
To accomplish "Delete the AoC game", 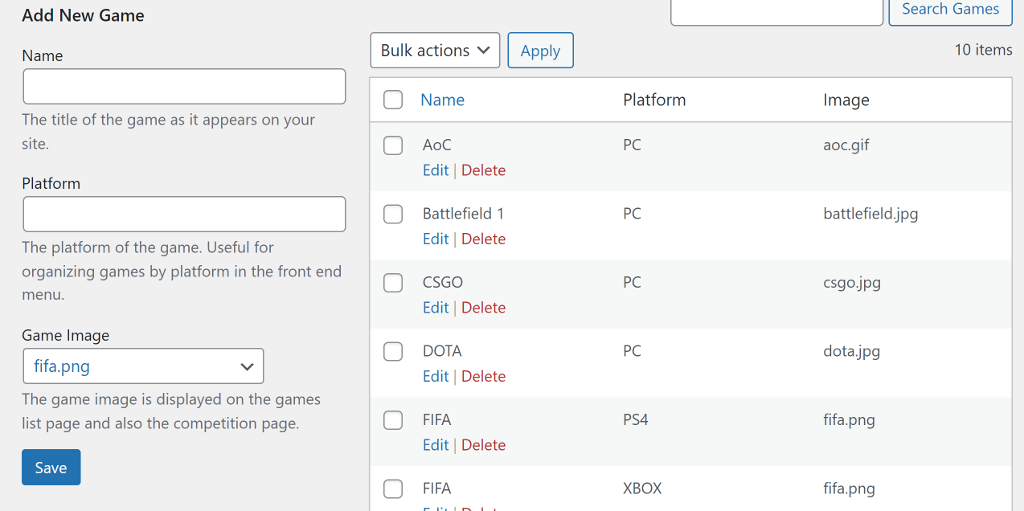I will (x=483, y=171).
